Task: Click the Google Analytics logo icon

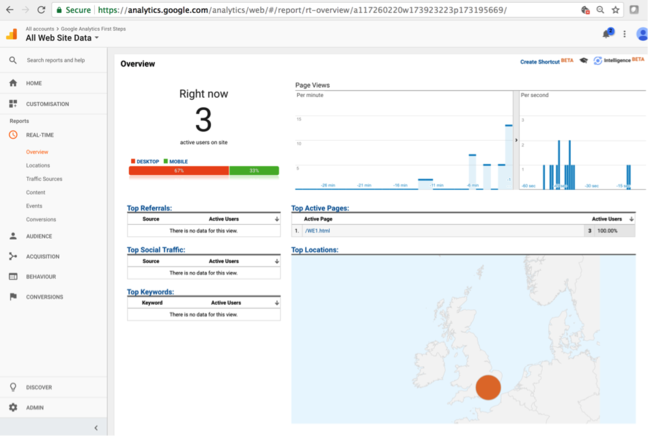Action: click(12, 34)
